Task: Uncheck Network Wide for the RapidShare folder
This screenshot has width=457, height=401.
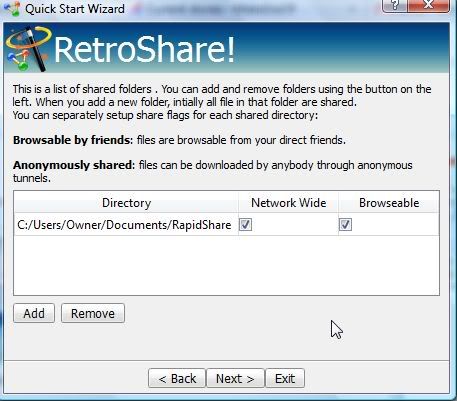Action: coord(246,225)
